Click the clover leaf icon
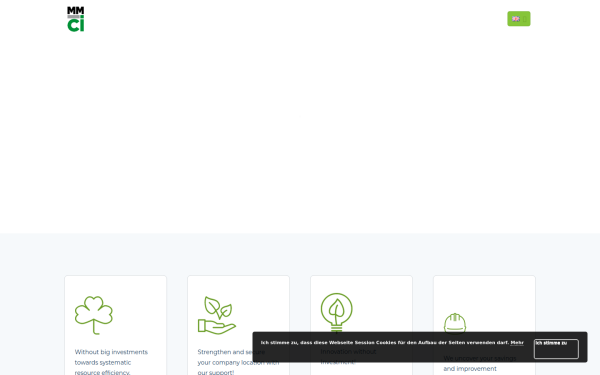 pos(94,315)
